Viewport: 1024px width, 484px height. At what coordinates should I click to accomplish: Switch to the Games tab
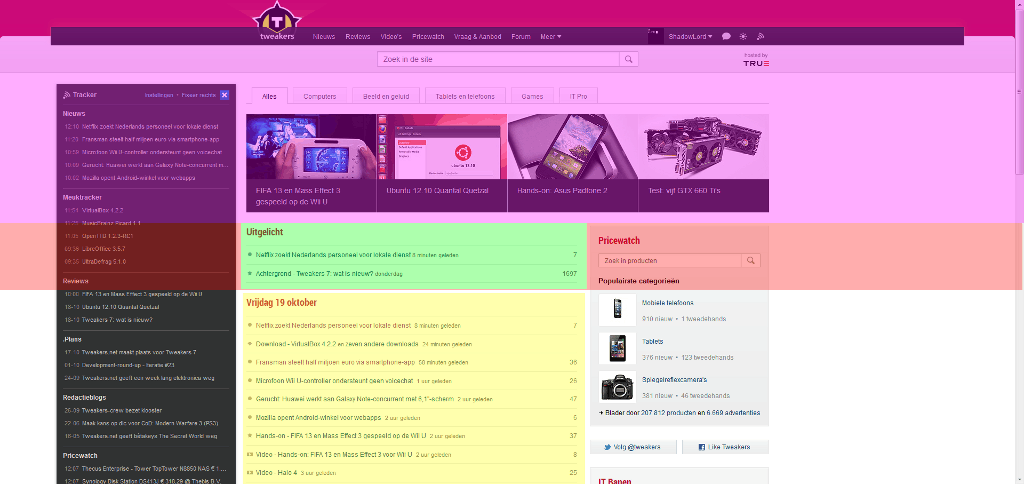point(532,96)
